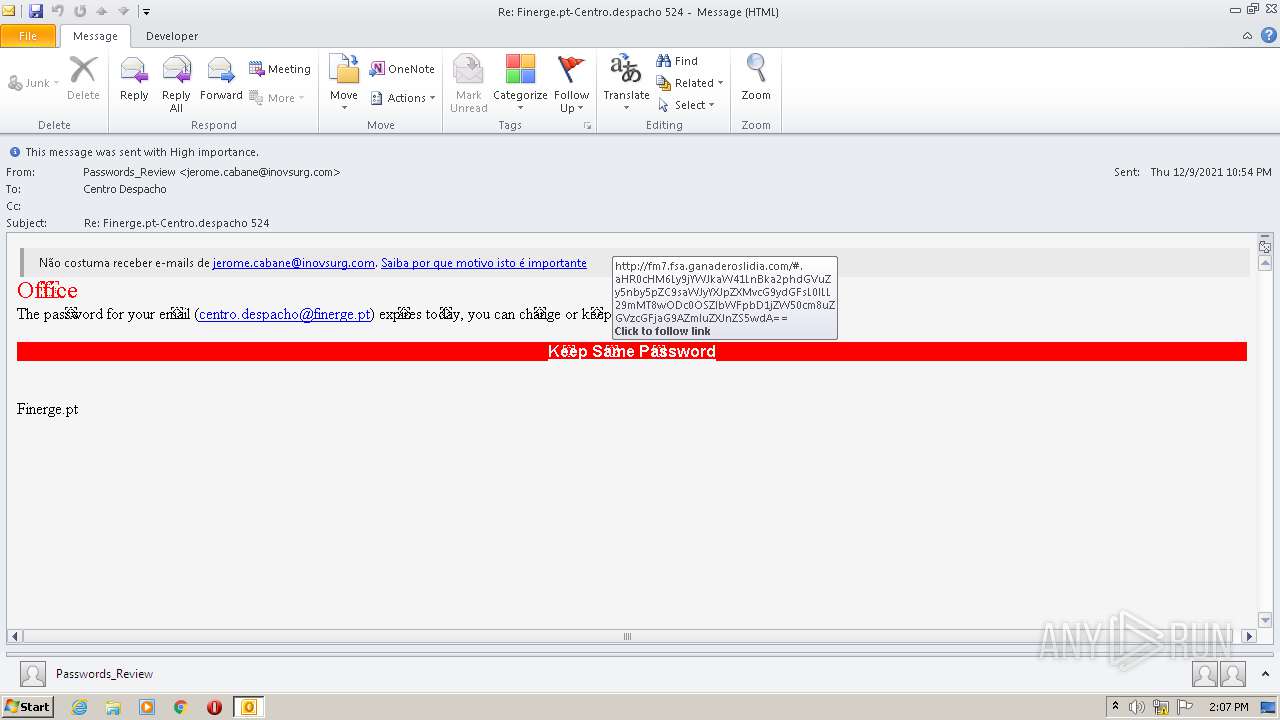
Task: Open the Move folder menu
Action: pos(344,84)
